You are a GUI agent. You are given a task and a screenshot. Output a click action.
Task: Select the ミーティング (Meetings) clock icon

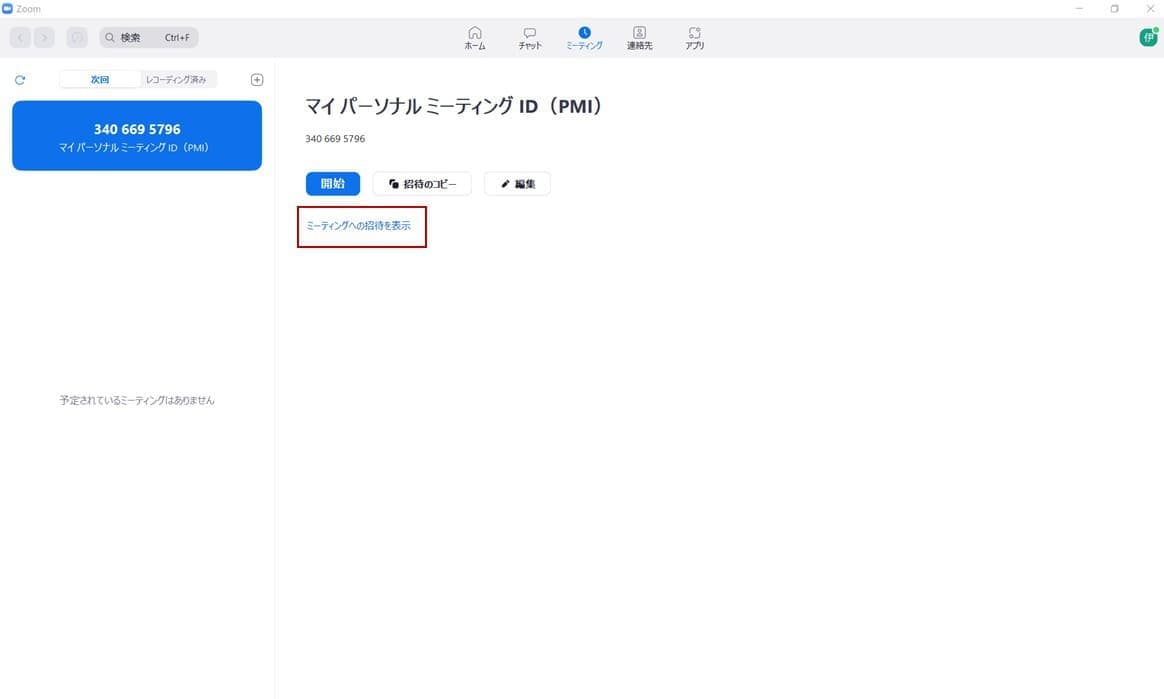[584, 34]
